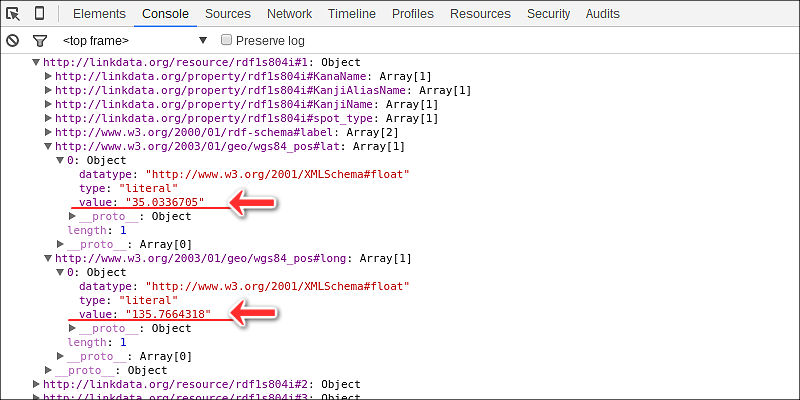Open the Resources tab
This screenshot has width=800, height=400.
click(480, 14)
